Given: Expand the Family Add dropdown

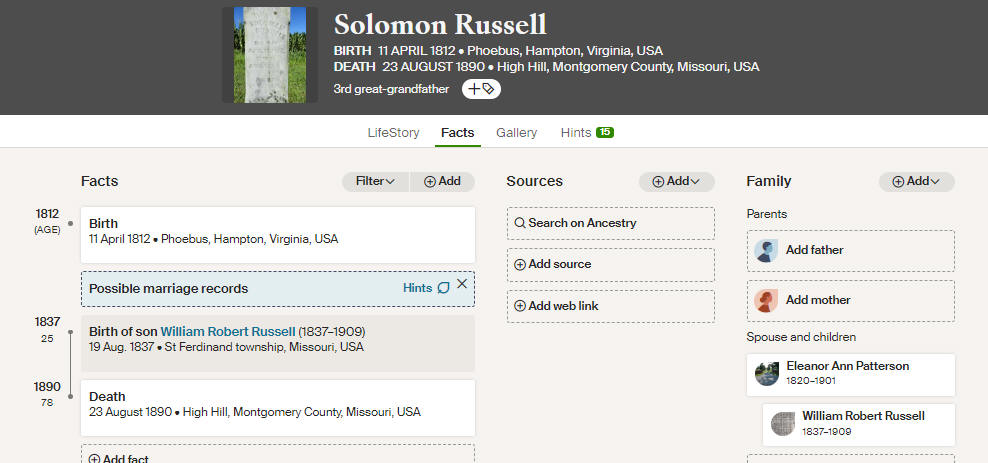Looking at the screenshot, I should coord(917,181).
